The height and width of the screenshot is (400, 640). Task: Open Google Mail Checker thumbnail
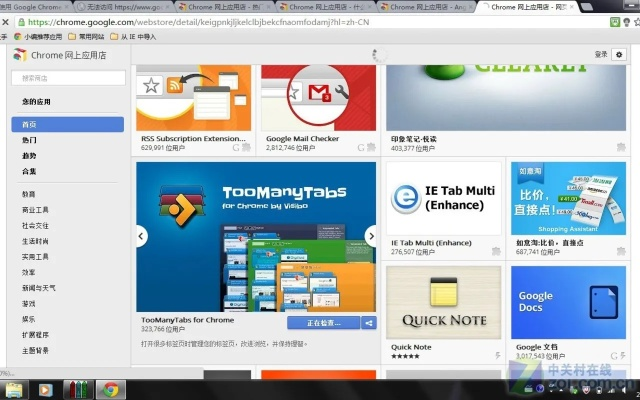pyautogui.click(x=318, y=98)
